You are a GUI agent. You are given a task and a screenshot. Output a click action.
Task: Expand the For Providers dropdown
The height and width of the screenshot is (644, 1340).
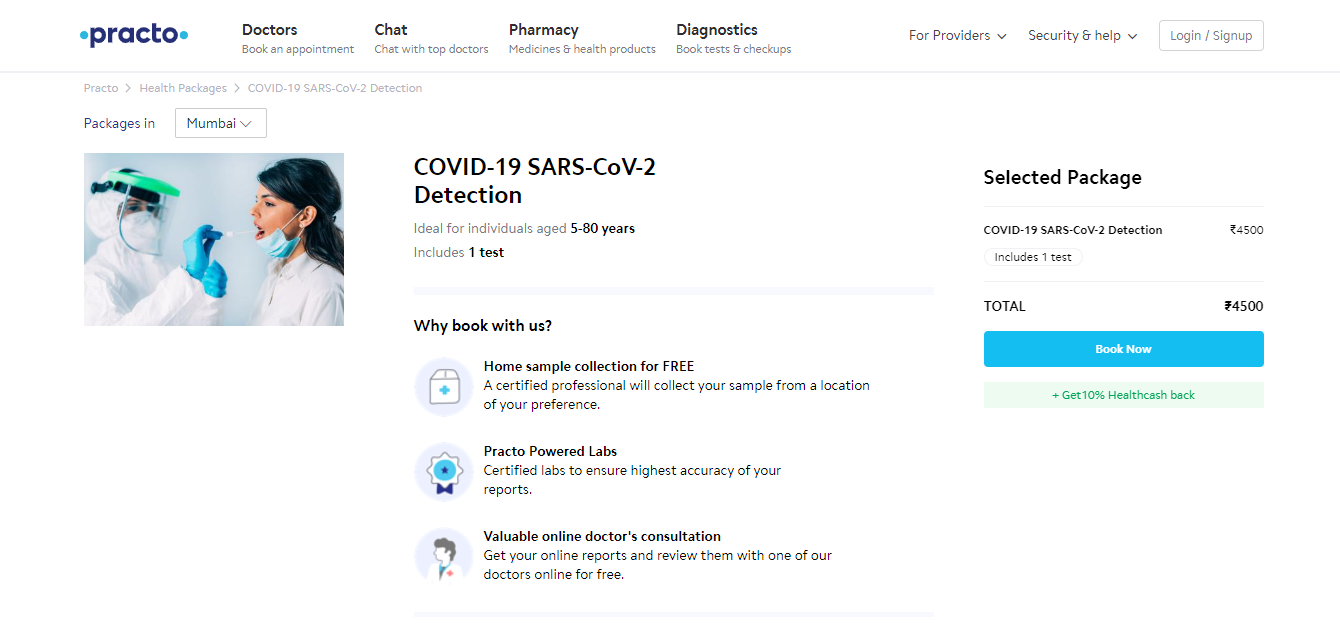(957, 36)
